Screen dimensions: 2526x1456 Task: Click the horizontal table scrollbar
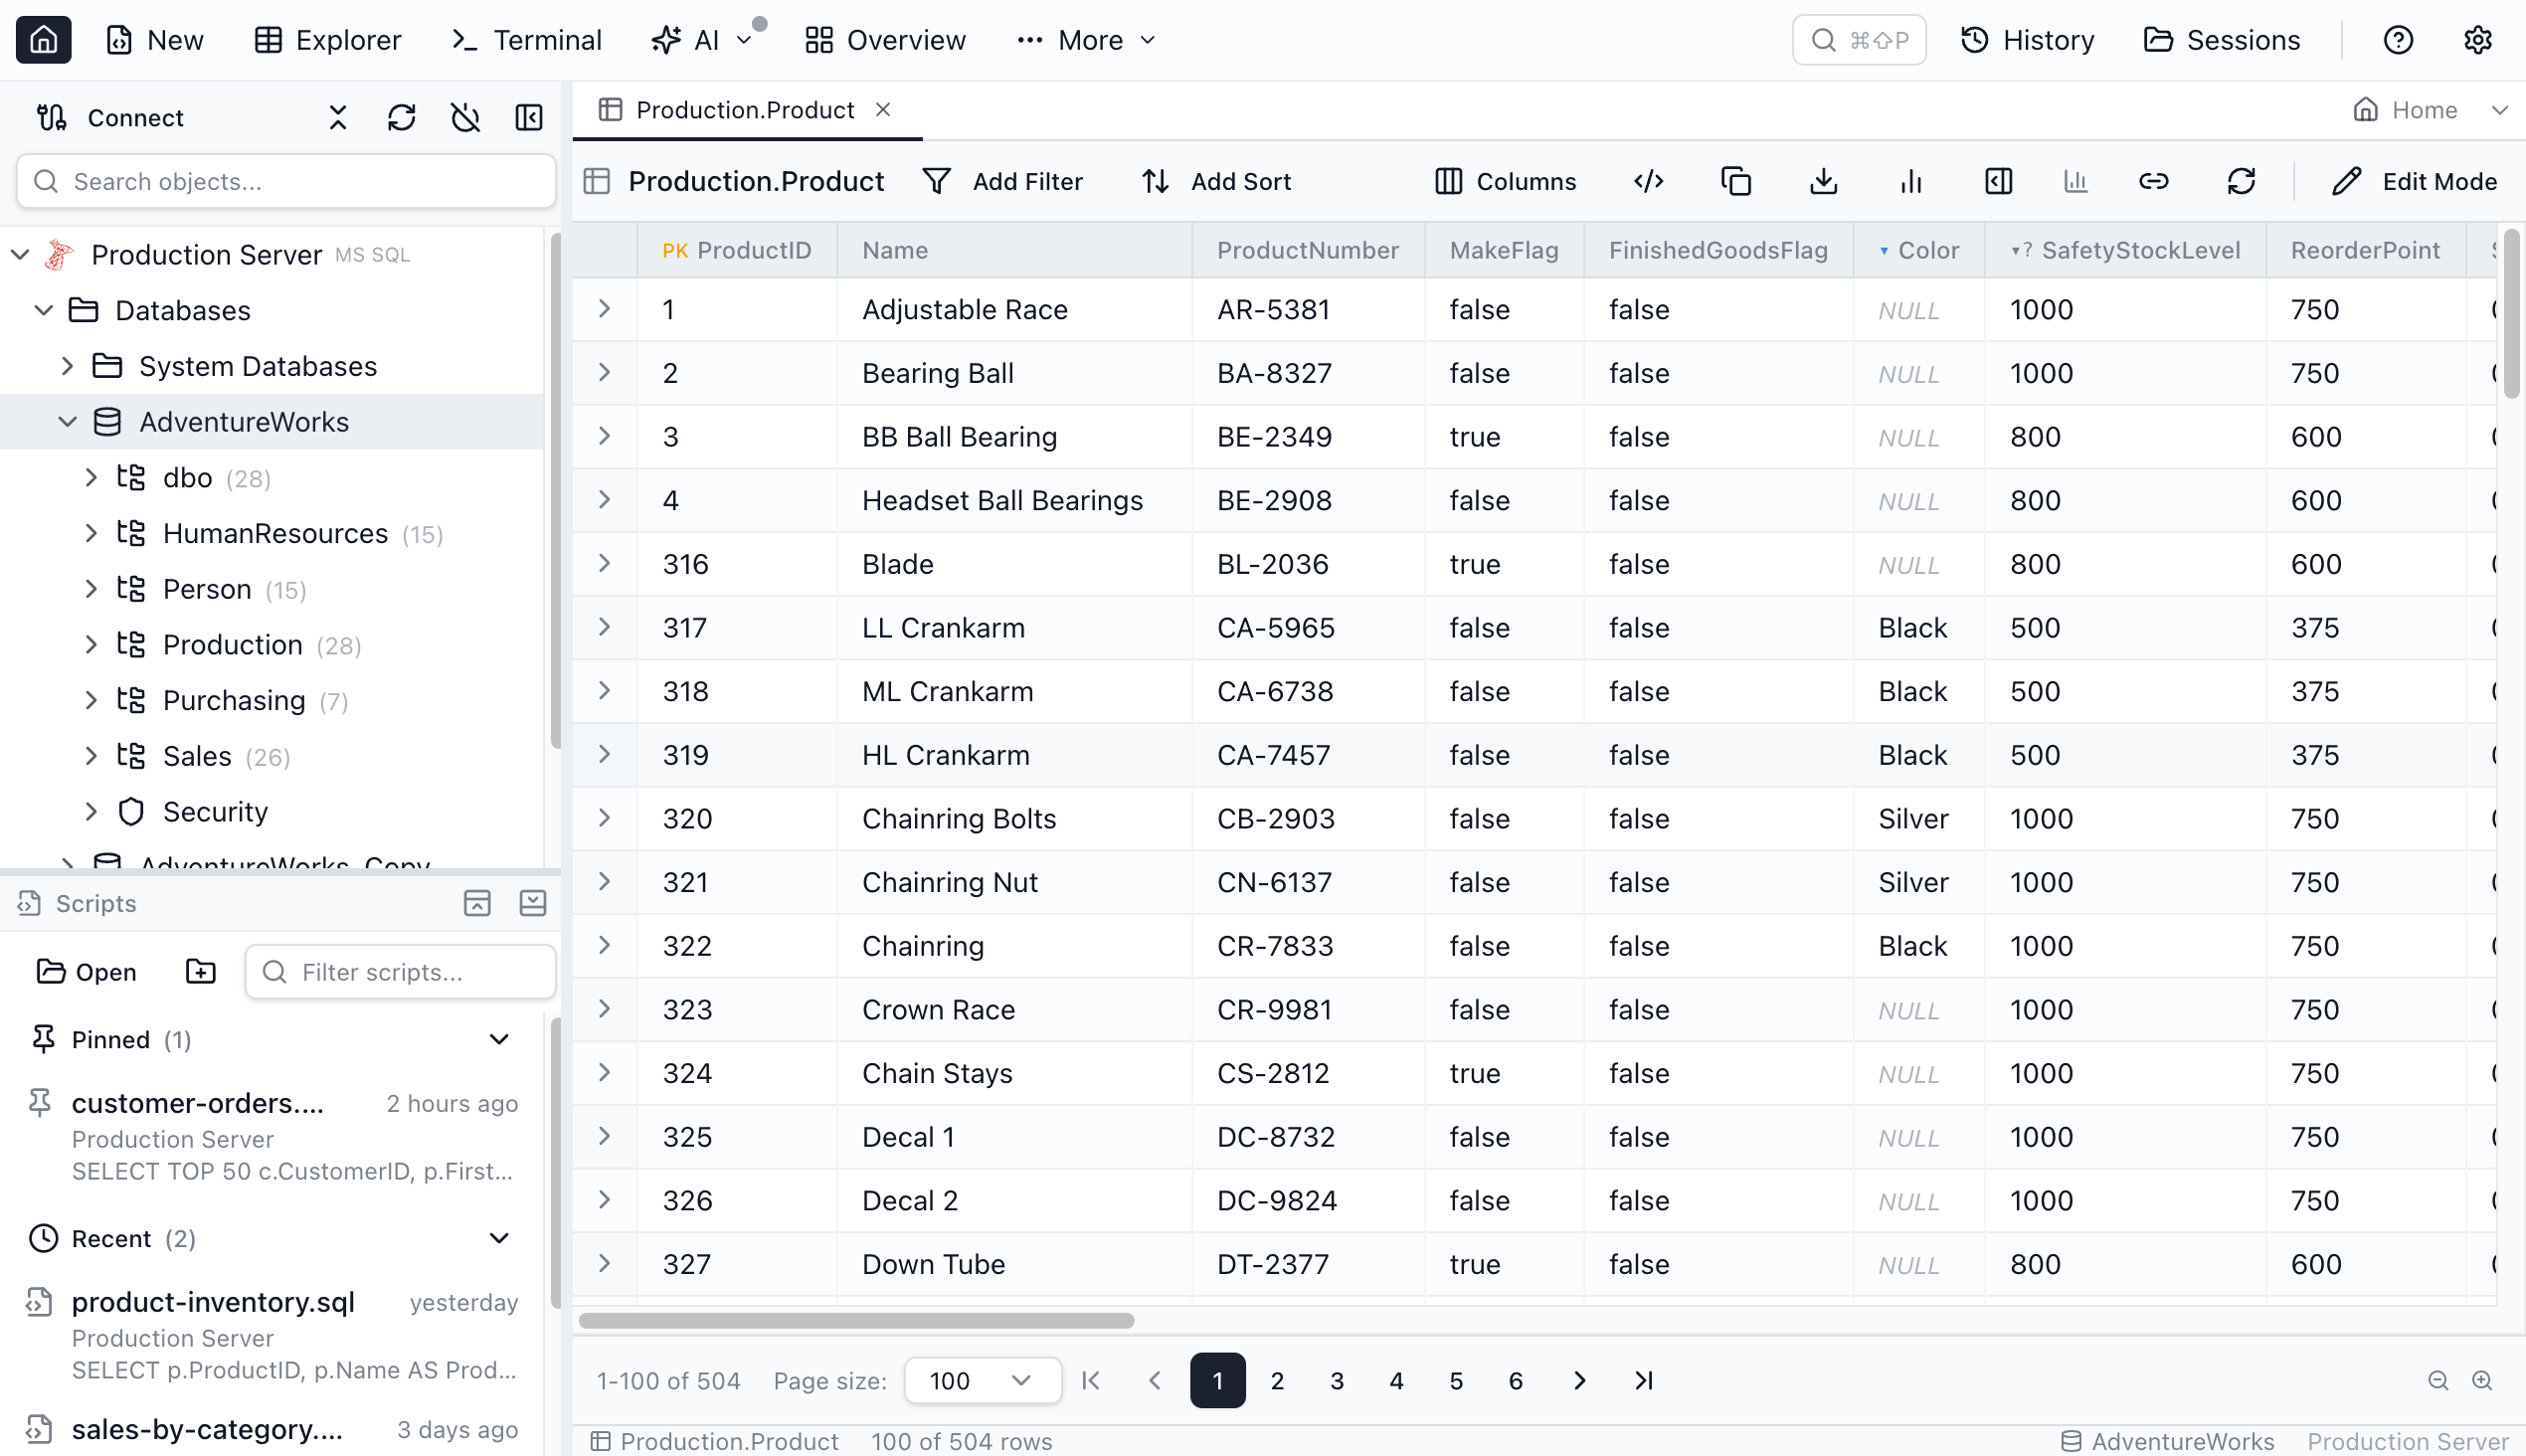coord(856,1320)
